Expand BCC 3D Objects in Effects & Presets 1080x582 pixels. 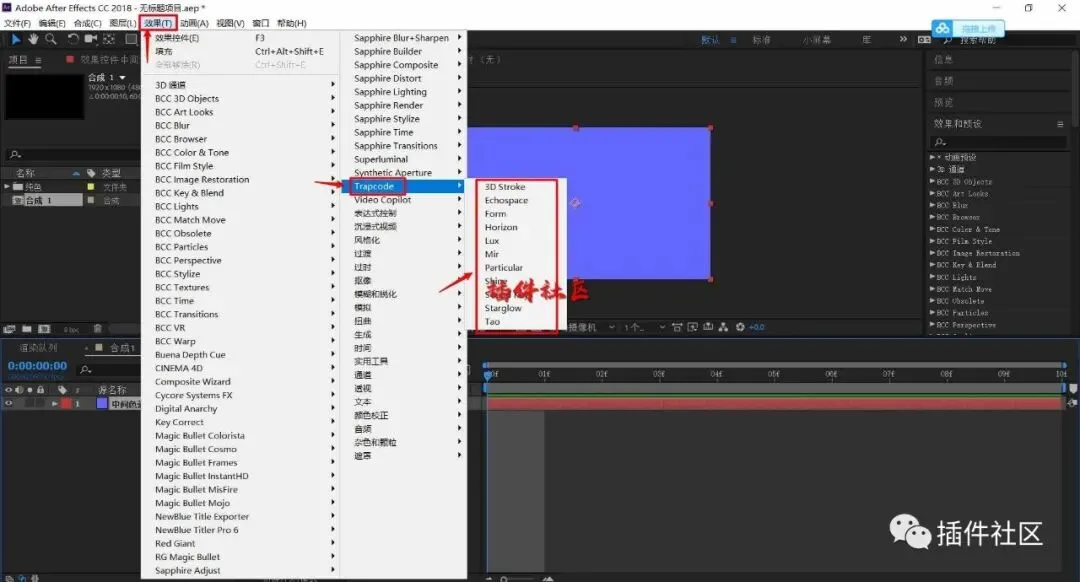tap(932, 182)
